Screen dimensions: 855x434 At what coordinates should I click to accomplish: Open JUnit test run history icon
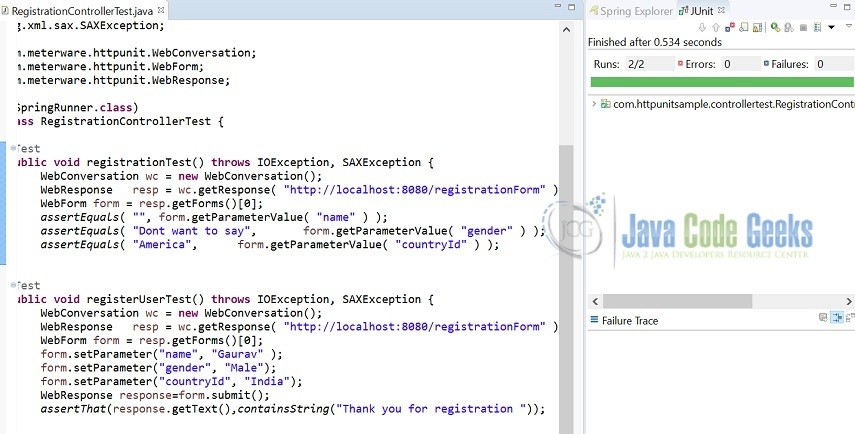point(817,27)
